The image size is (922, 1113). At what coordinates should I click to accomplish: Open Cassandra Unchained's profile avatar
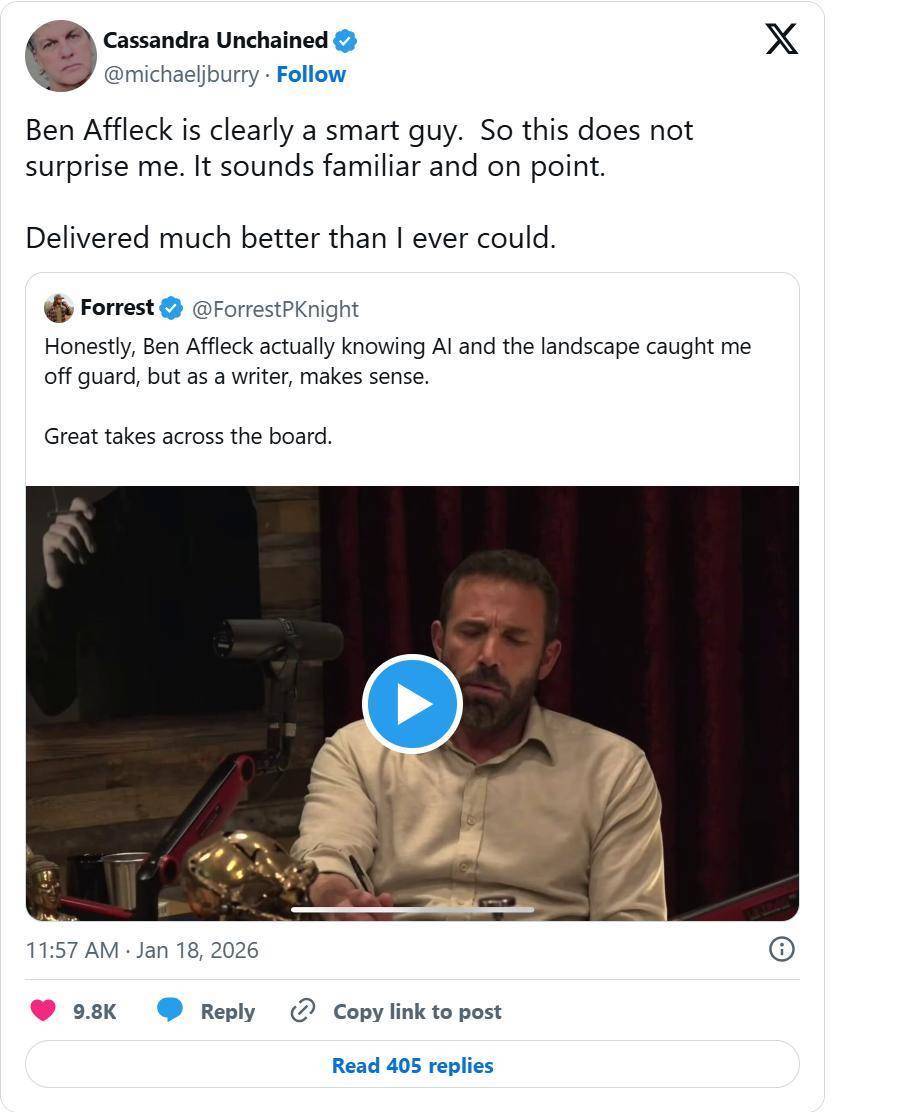coord(60,56)
